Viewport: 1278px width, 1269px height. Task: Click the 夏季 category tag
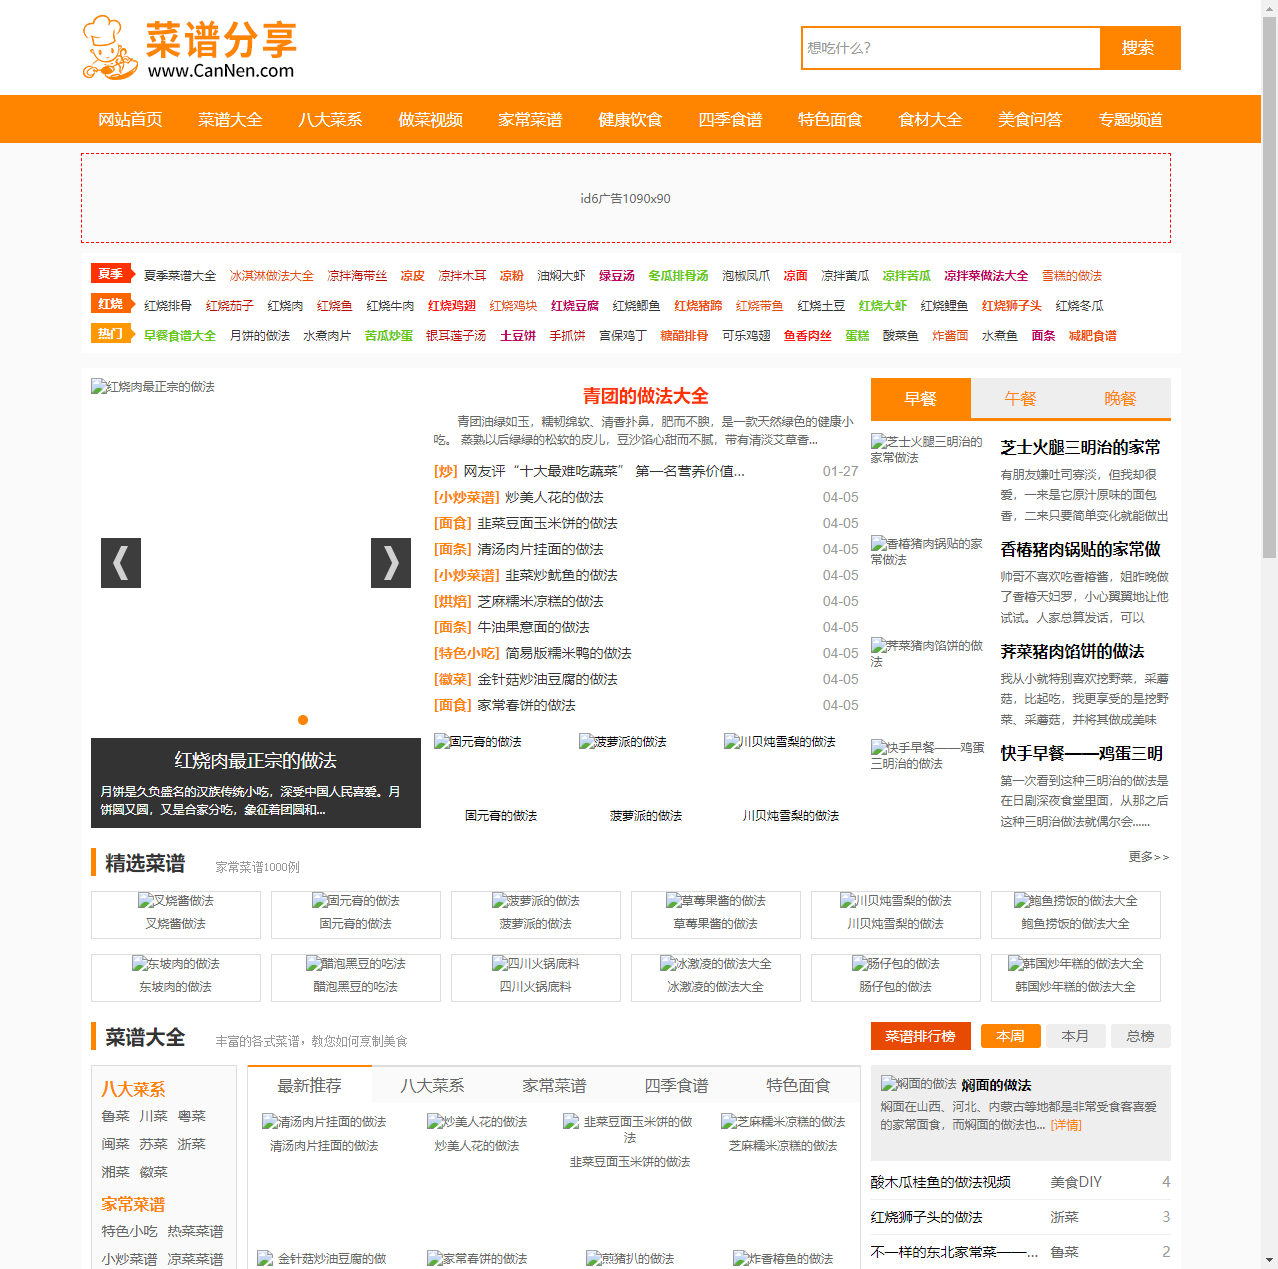click(x=111, y=274)
